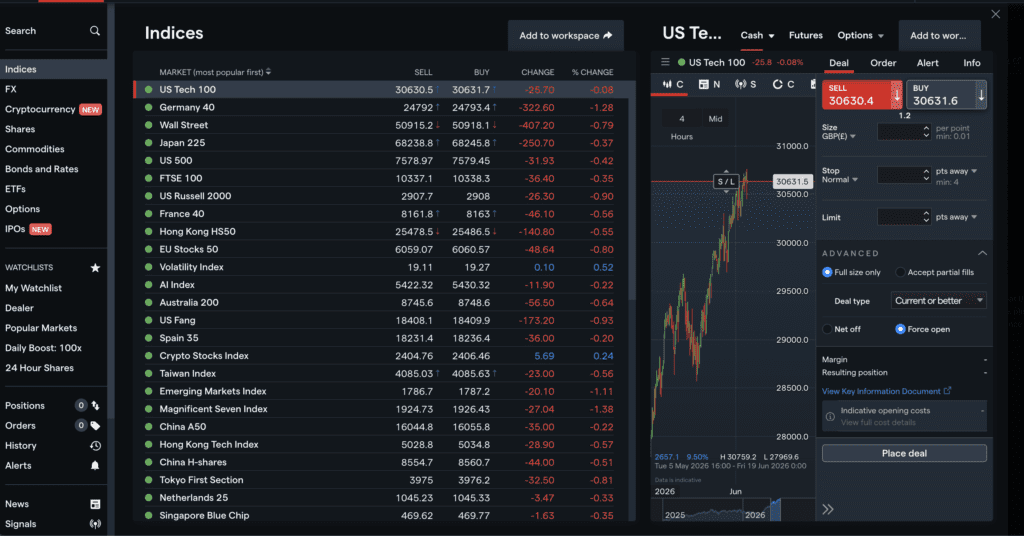Viewport: 1024px width, 536px height.
Task: Click the down arrow on BUY price button
Action: click(981, 95)
